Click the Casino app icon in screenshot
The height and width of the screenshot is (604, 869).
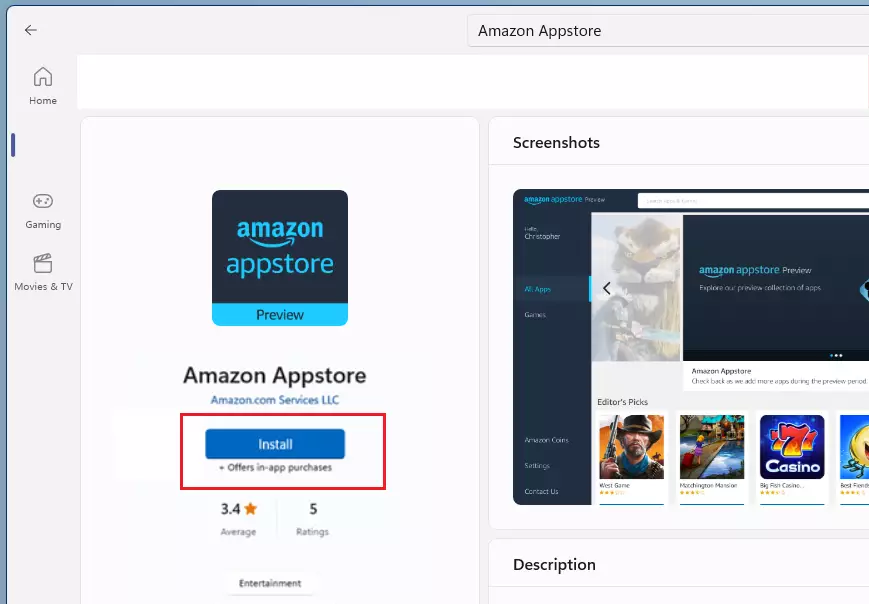pos(792,447)
